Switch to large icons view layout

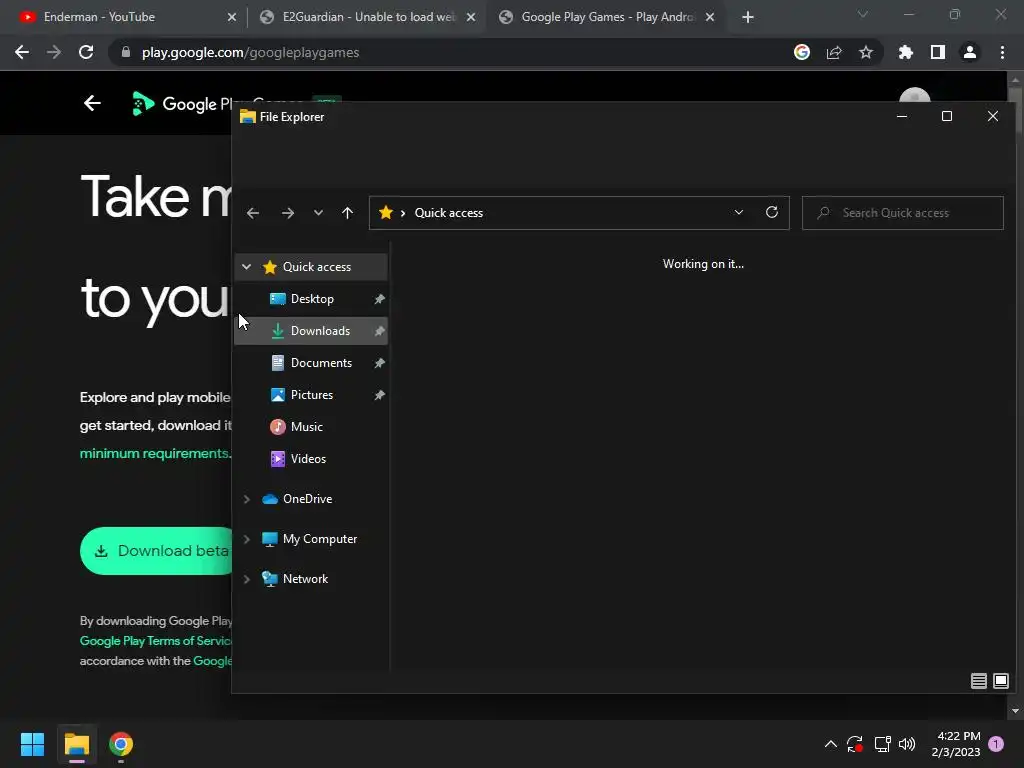(1000, 681)
